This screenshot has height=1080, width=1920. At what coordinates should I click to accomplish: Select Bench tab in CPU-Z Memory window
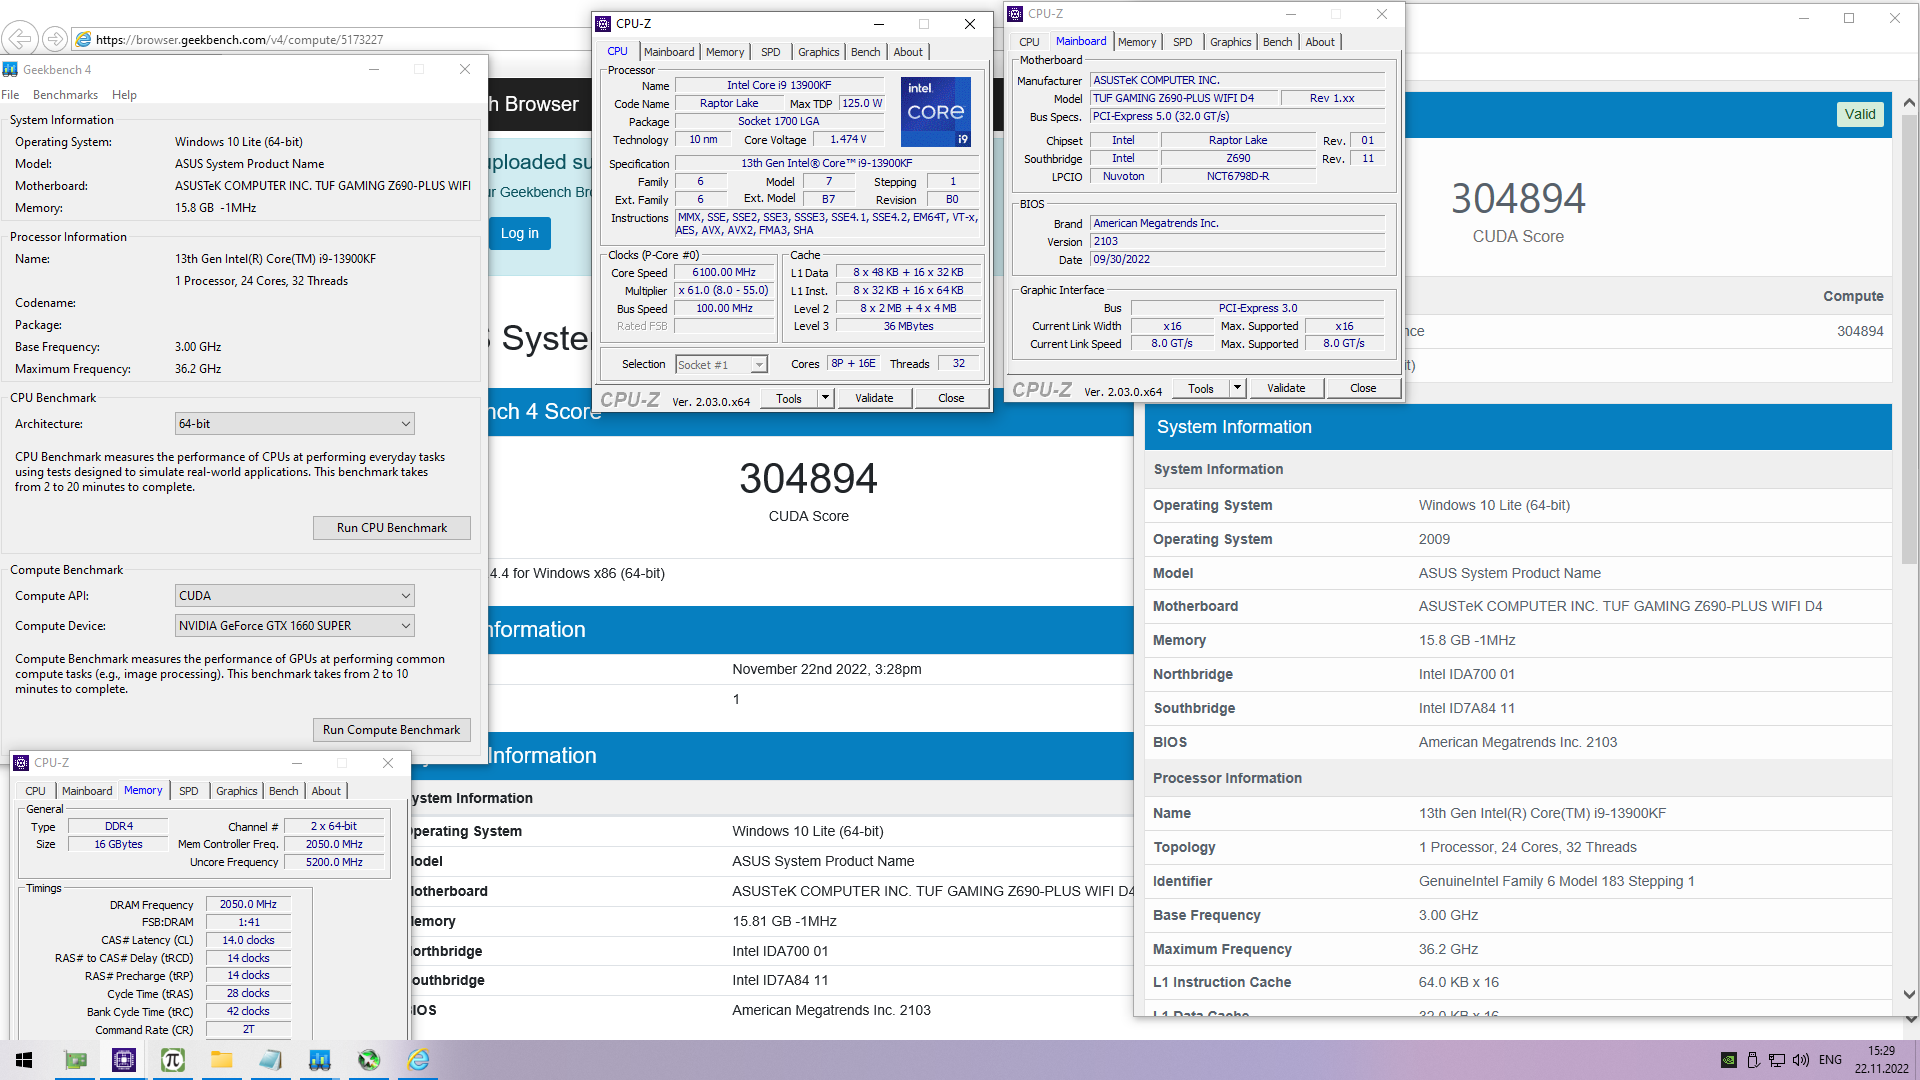[284, 791]
